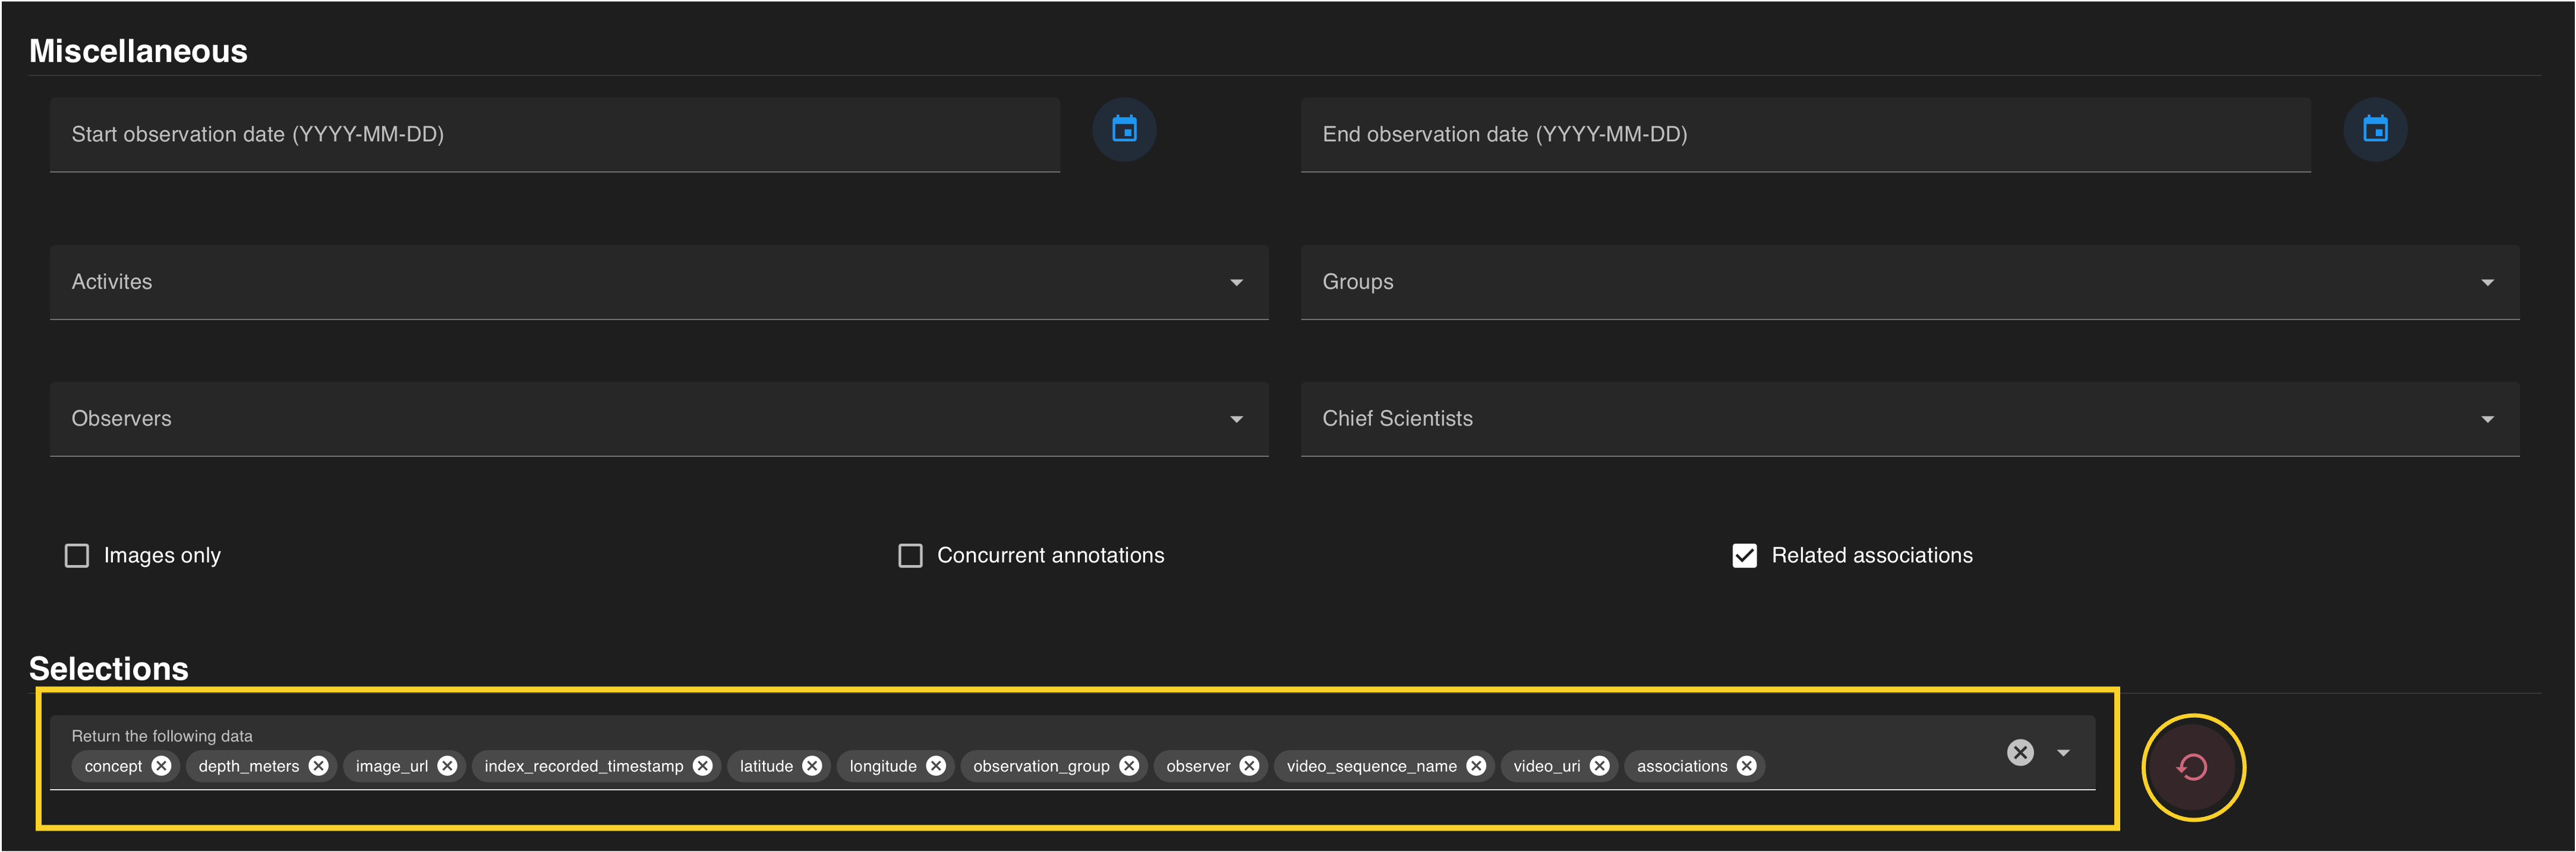Click the reset selections refresh icon

pyautogui.click(x=2192, y=767)
